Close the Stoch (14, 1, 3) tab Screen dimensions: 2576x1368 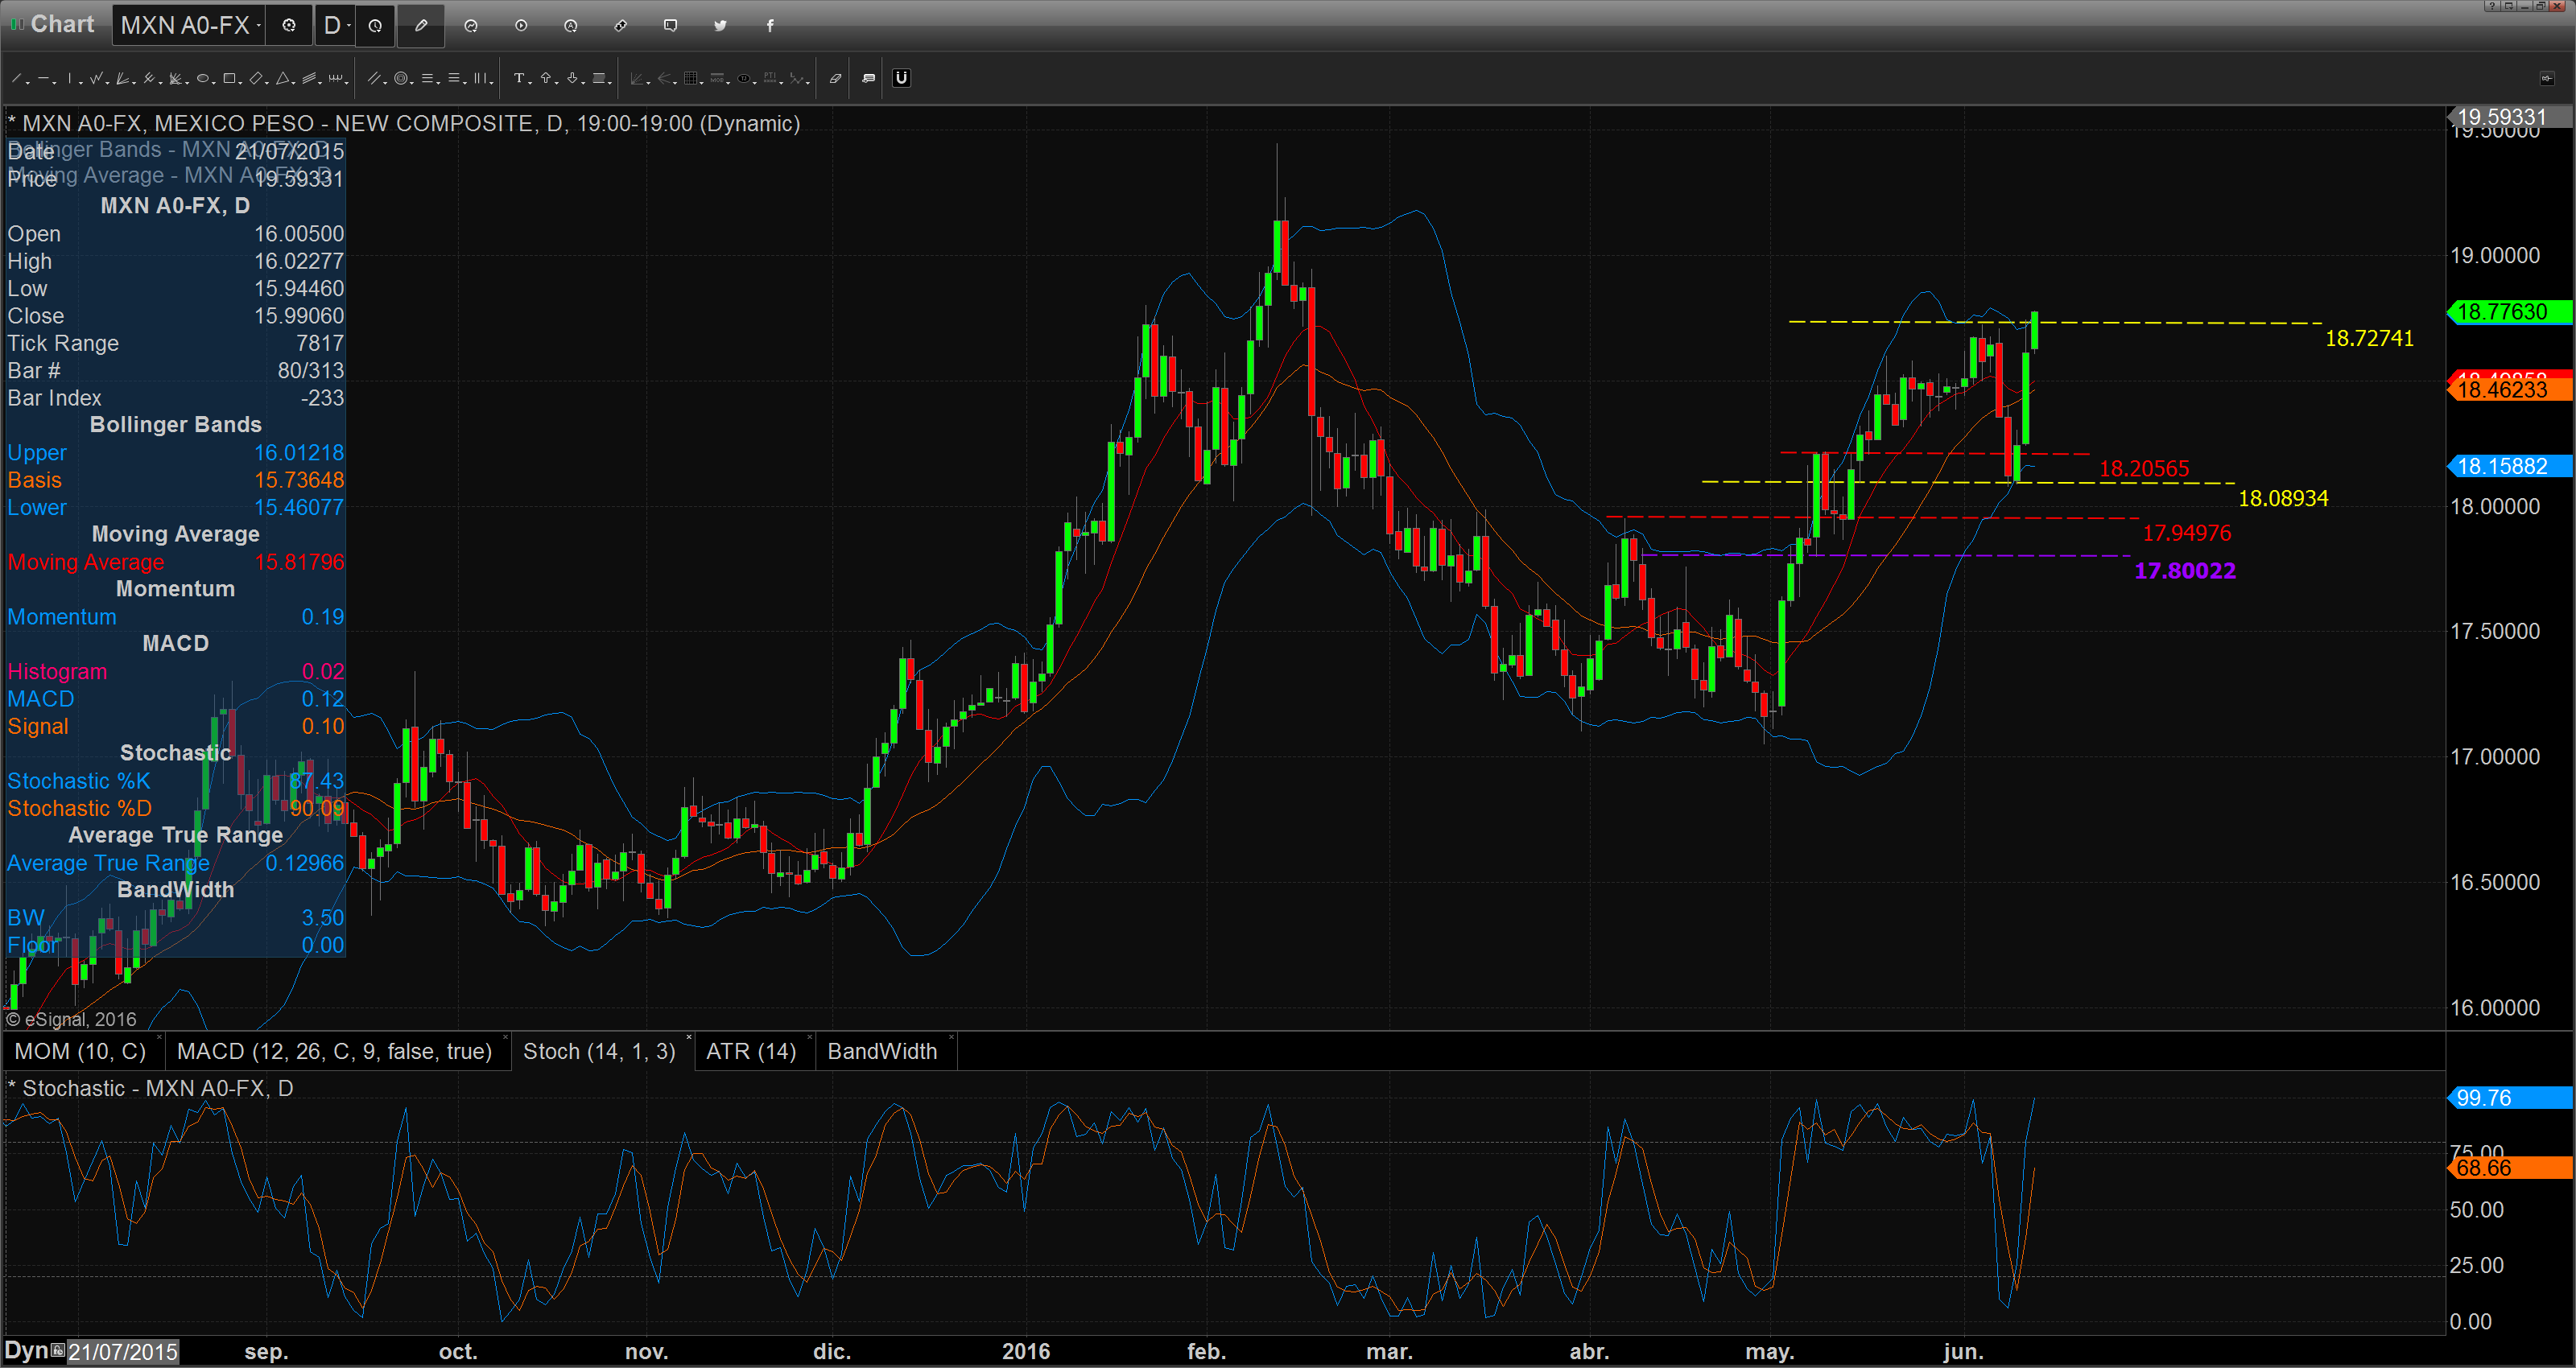[x=689, y=1038]
